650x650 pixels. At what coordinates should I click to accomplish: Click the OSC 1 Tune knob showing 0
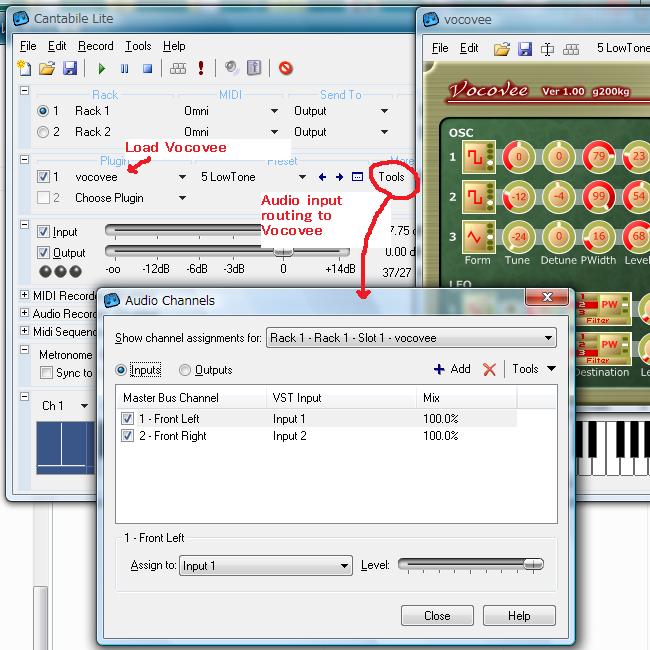point(518,157)
